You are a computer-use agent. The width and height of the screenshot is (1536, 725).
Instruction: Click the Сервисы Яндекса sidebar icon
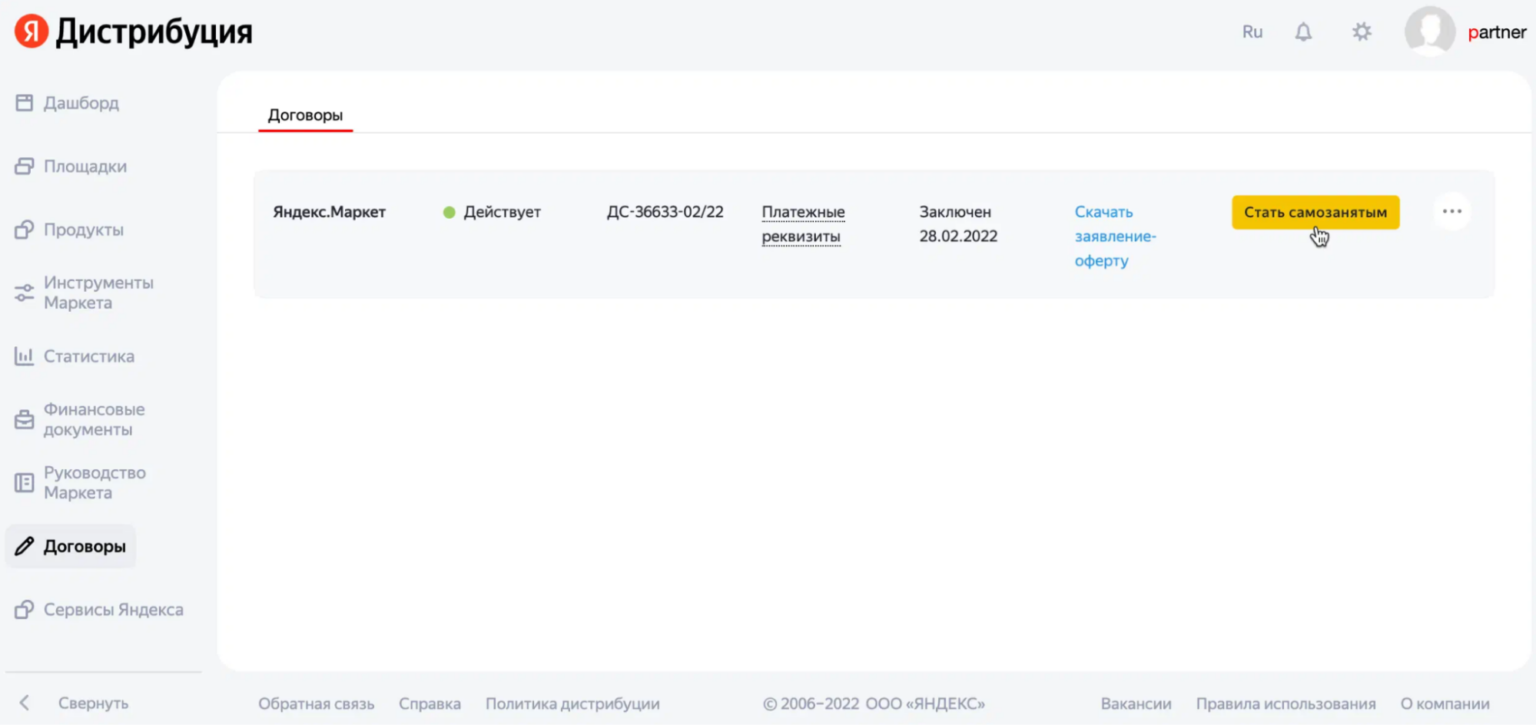pyautogui.click(x=24, y=610)
